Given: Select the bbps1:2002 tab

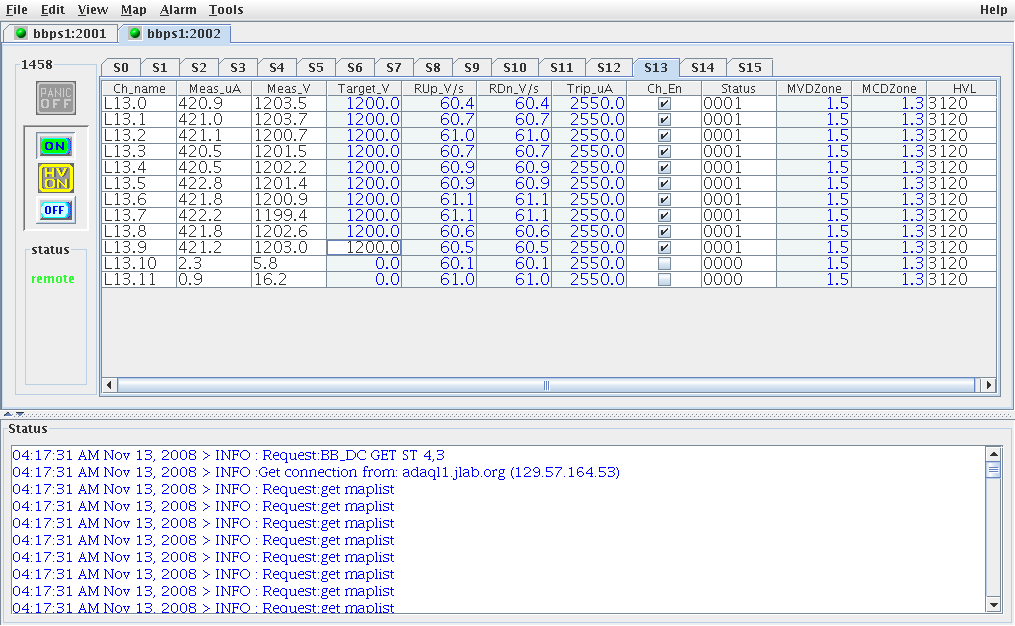Looking at the screenshot, I should pos(175,33).
